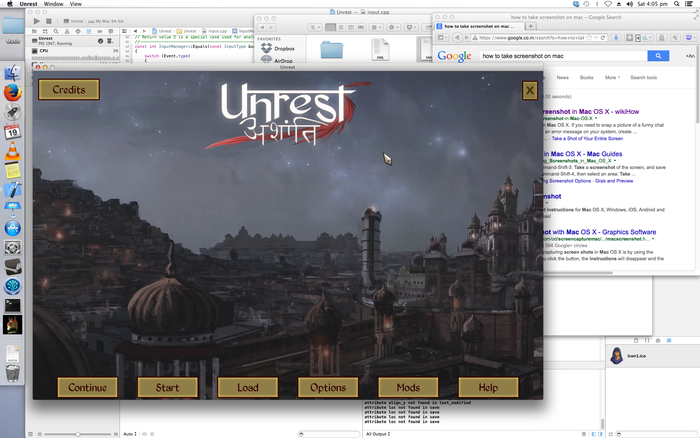Go back in the Firefox window
The width and height of the screenshot is (700, 438).
coord(457,38)
